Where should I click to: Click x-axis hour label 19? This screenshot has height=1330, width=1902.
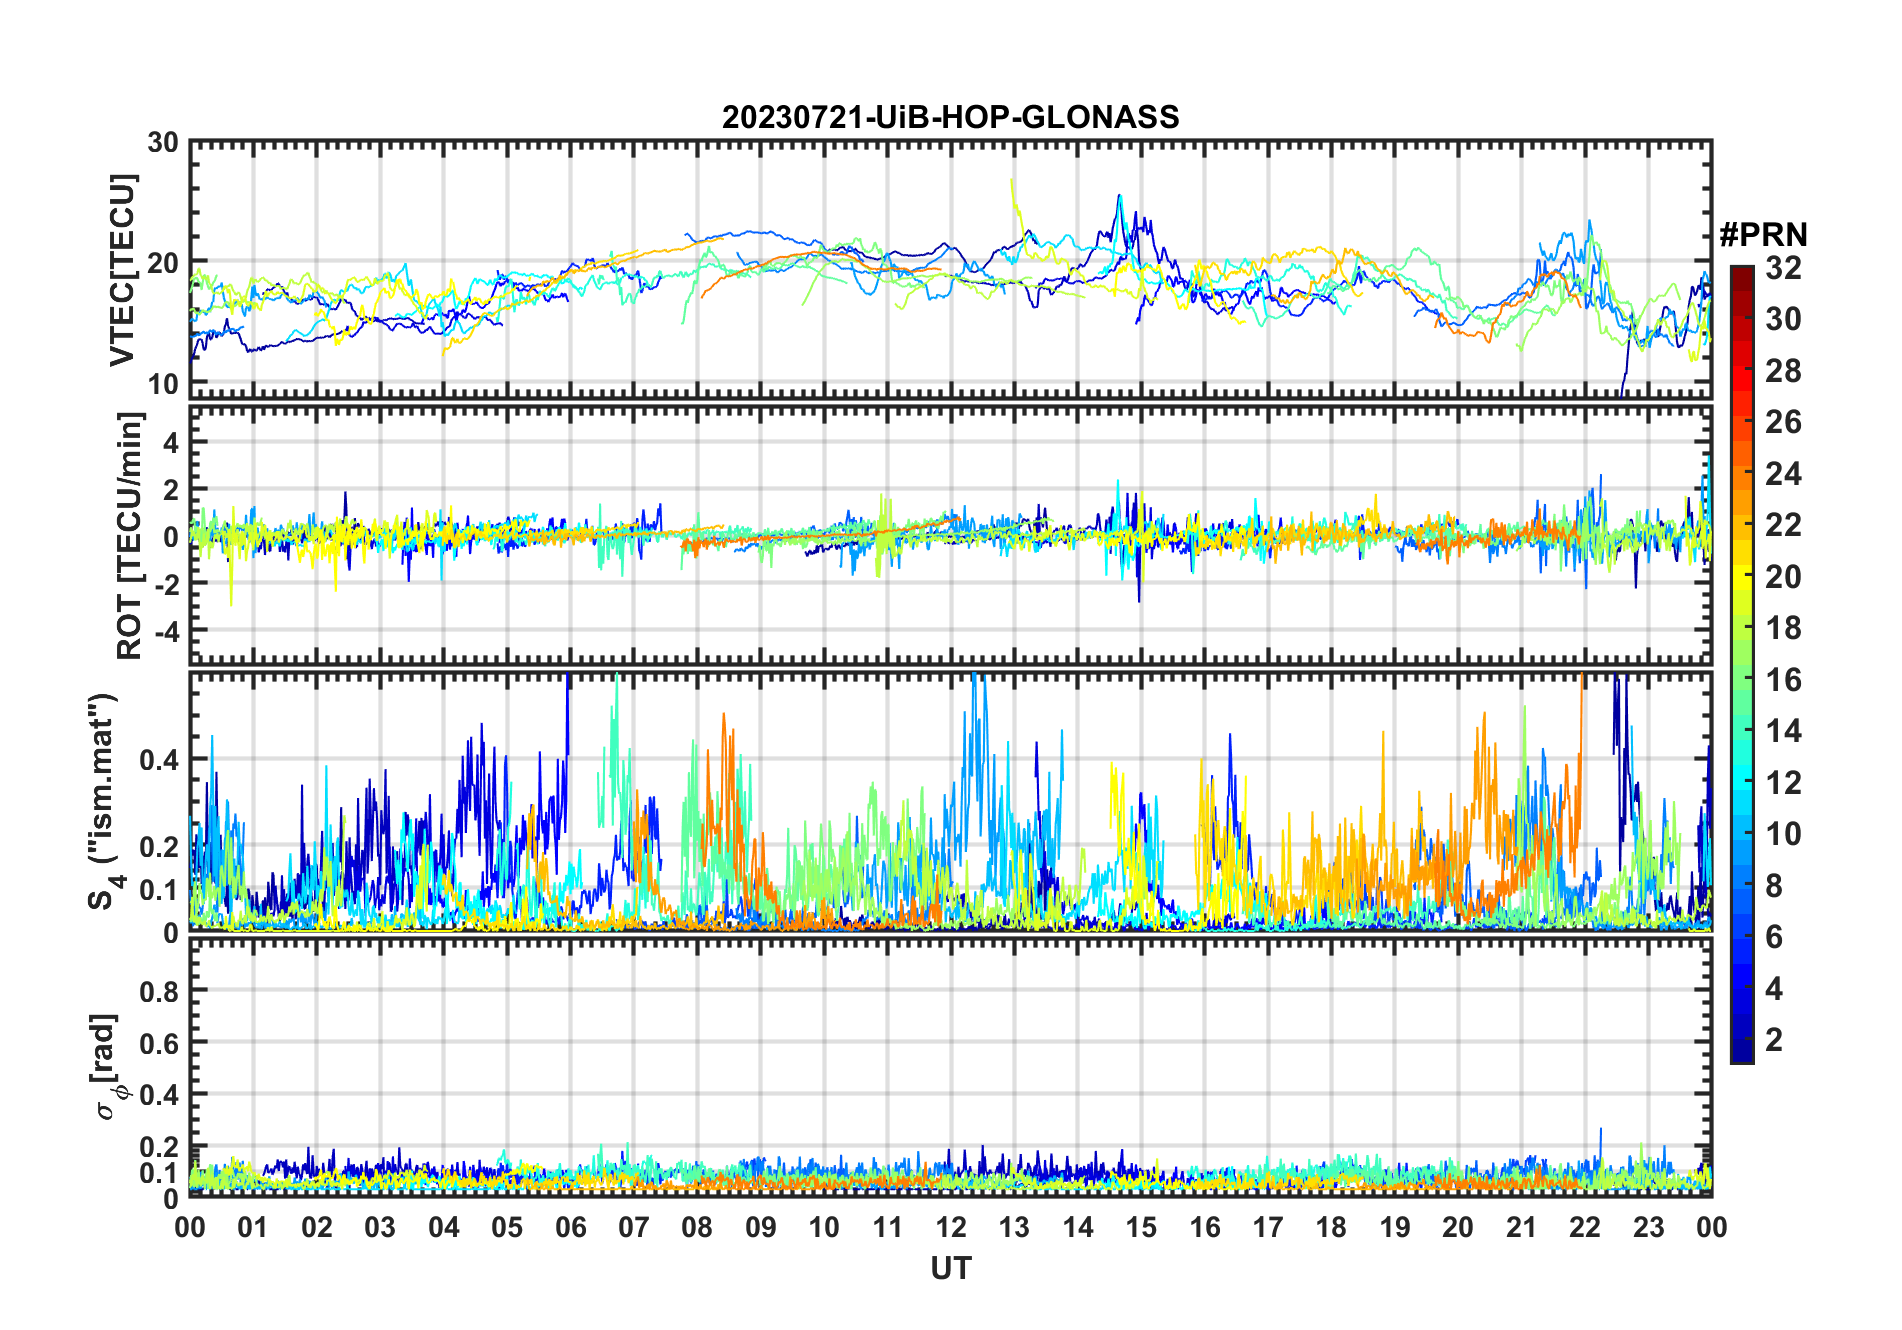1395,1227
